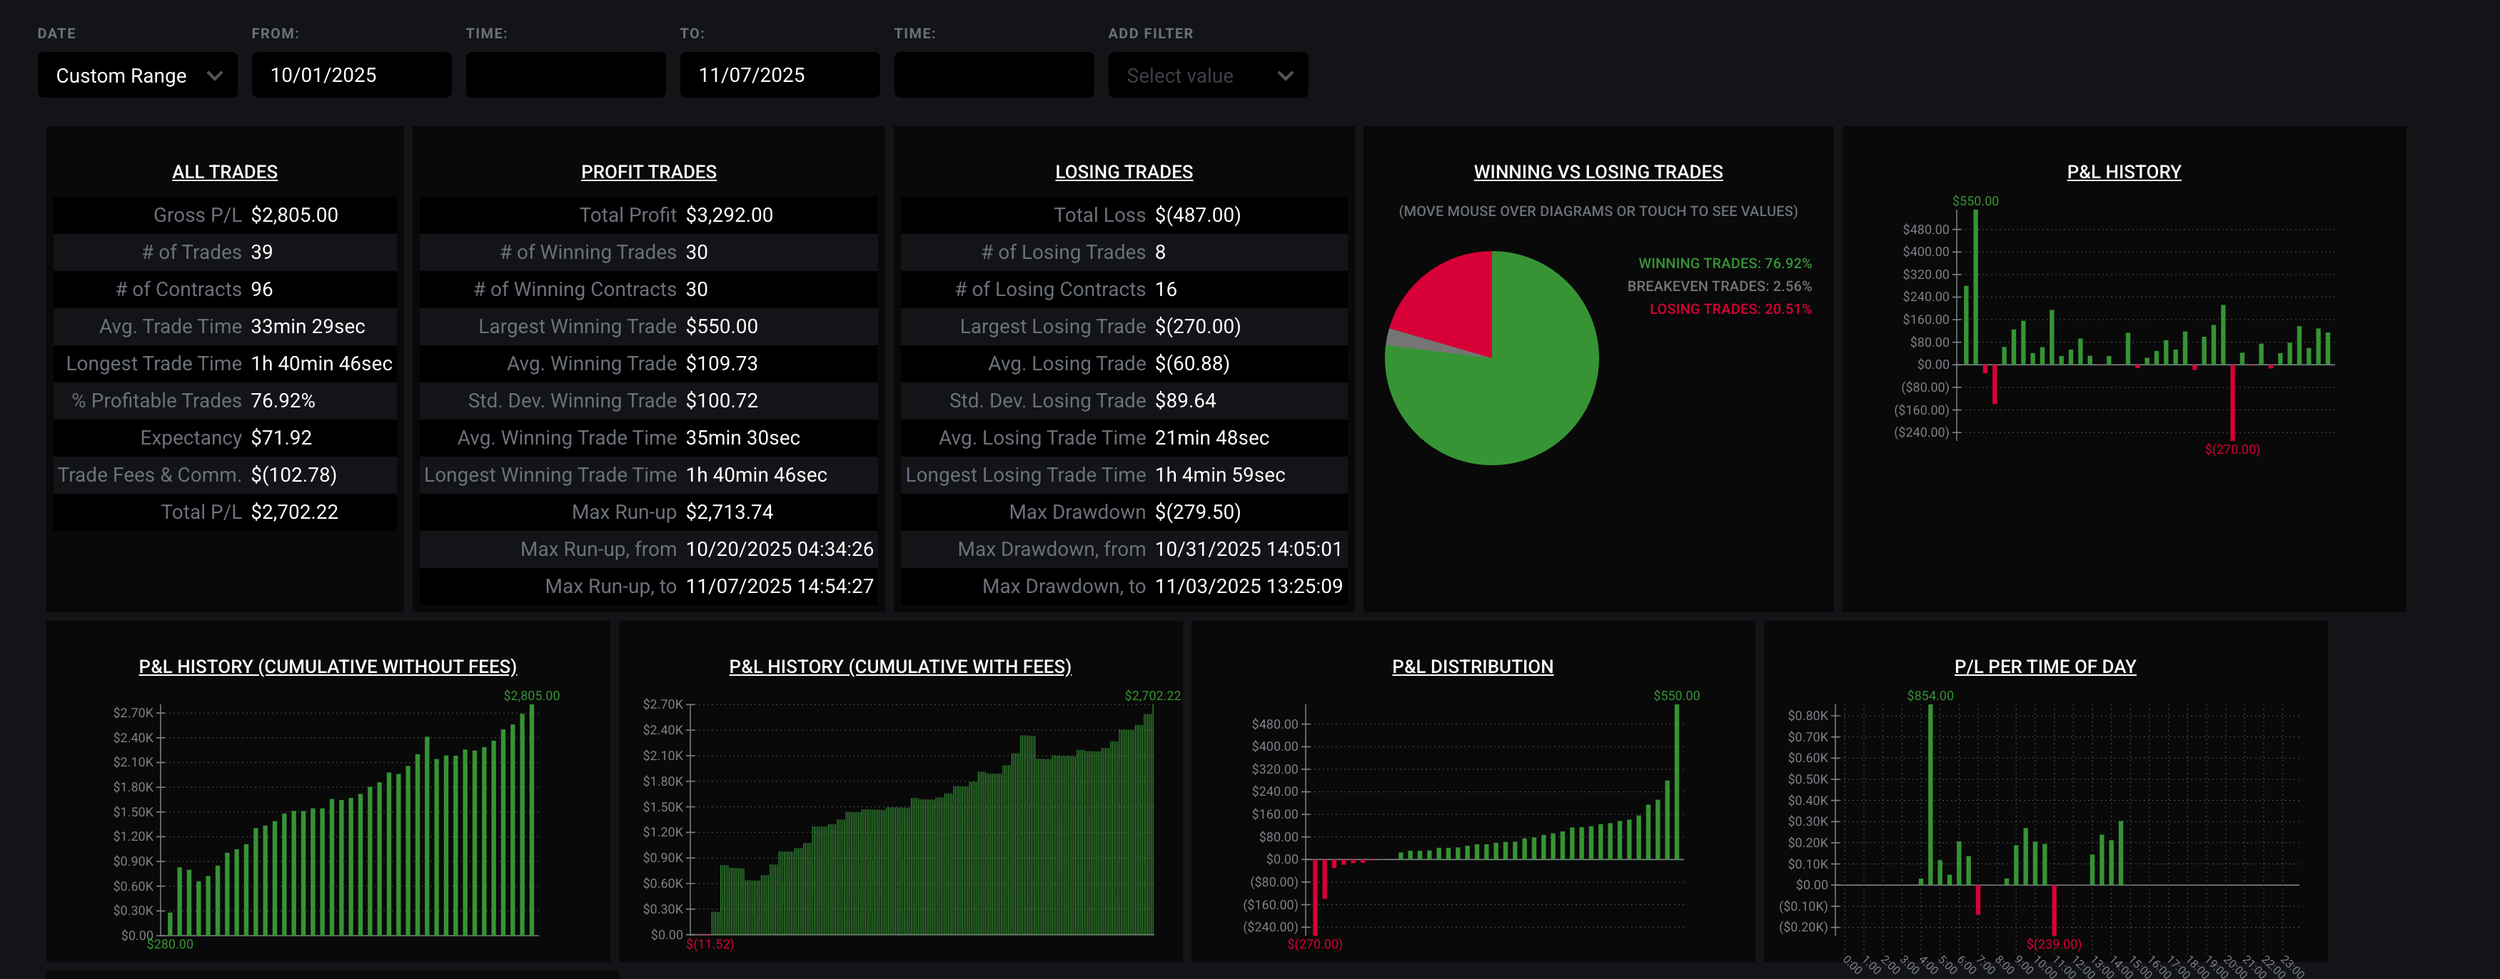The image size is (2500, 979).
Task: Click the P/L PER TIME OF DAY title
Action: (x=2046, y=666)
